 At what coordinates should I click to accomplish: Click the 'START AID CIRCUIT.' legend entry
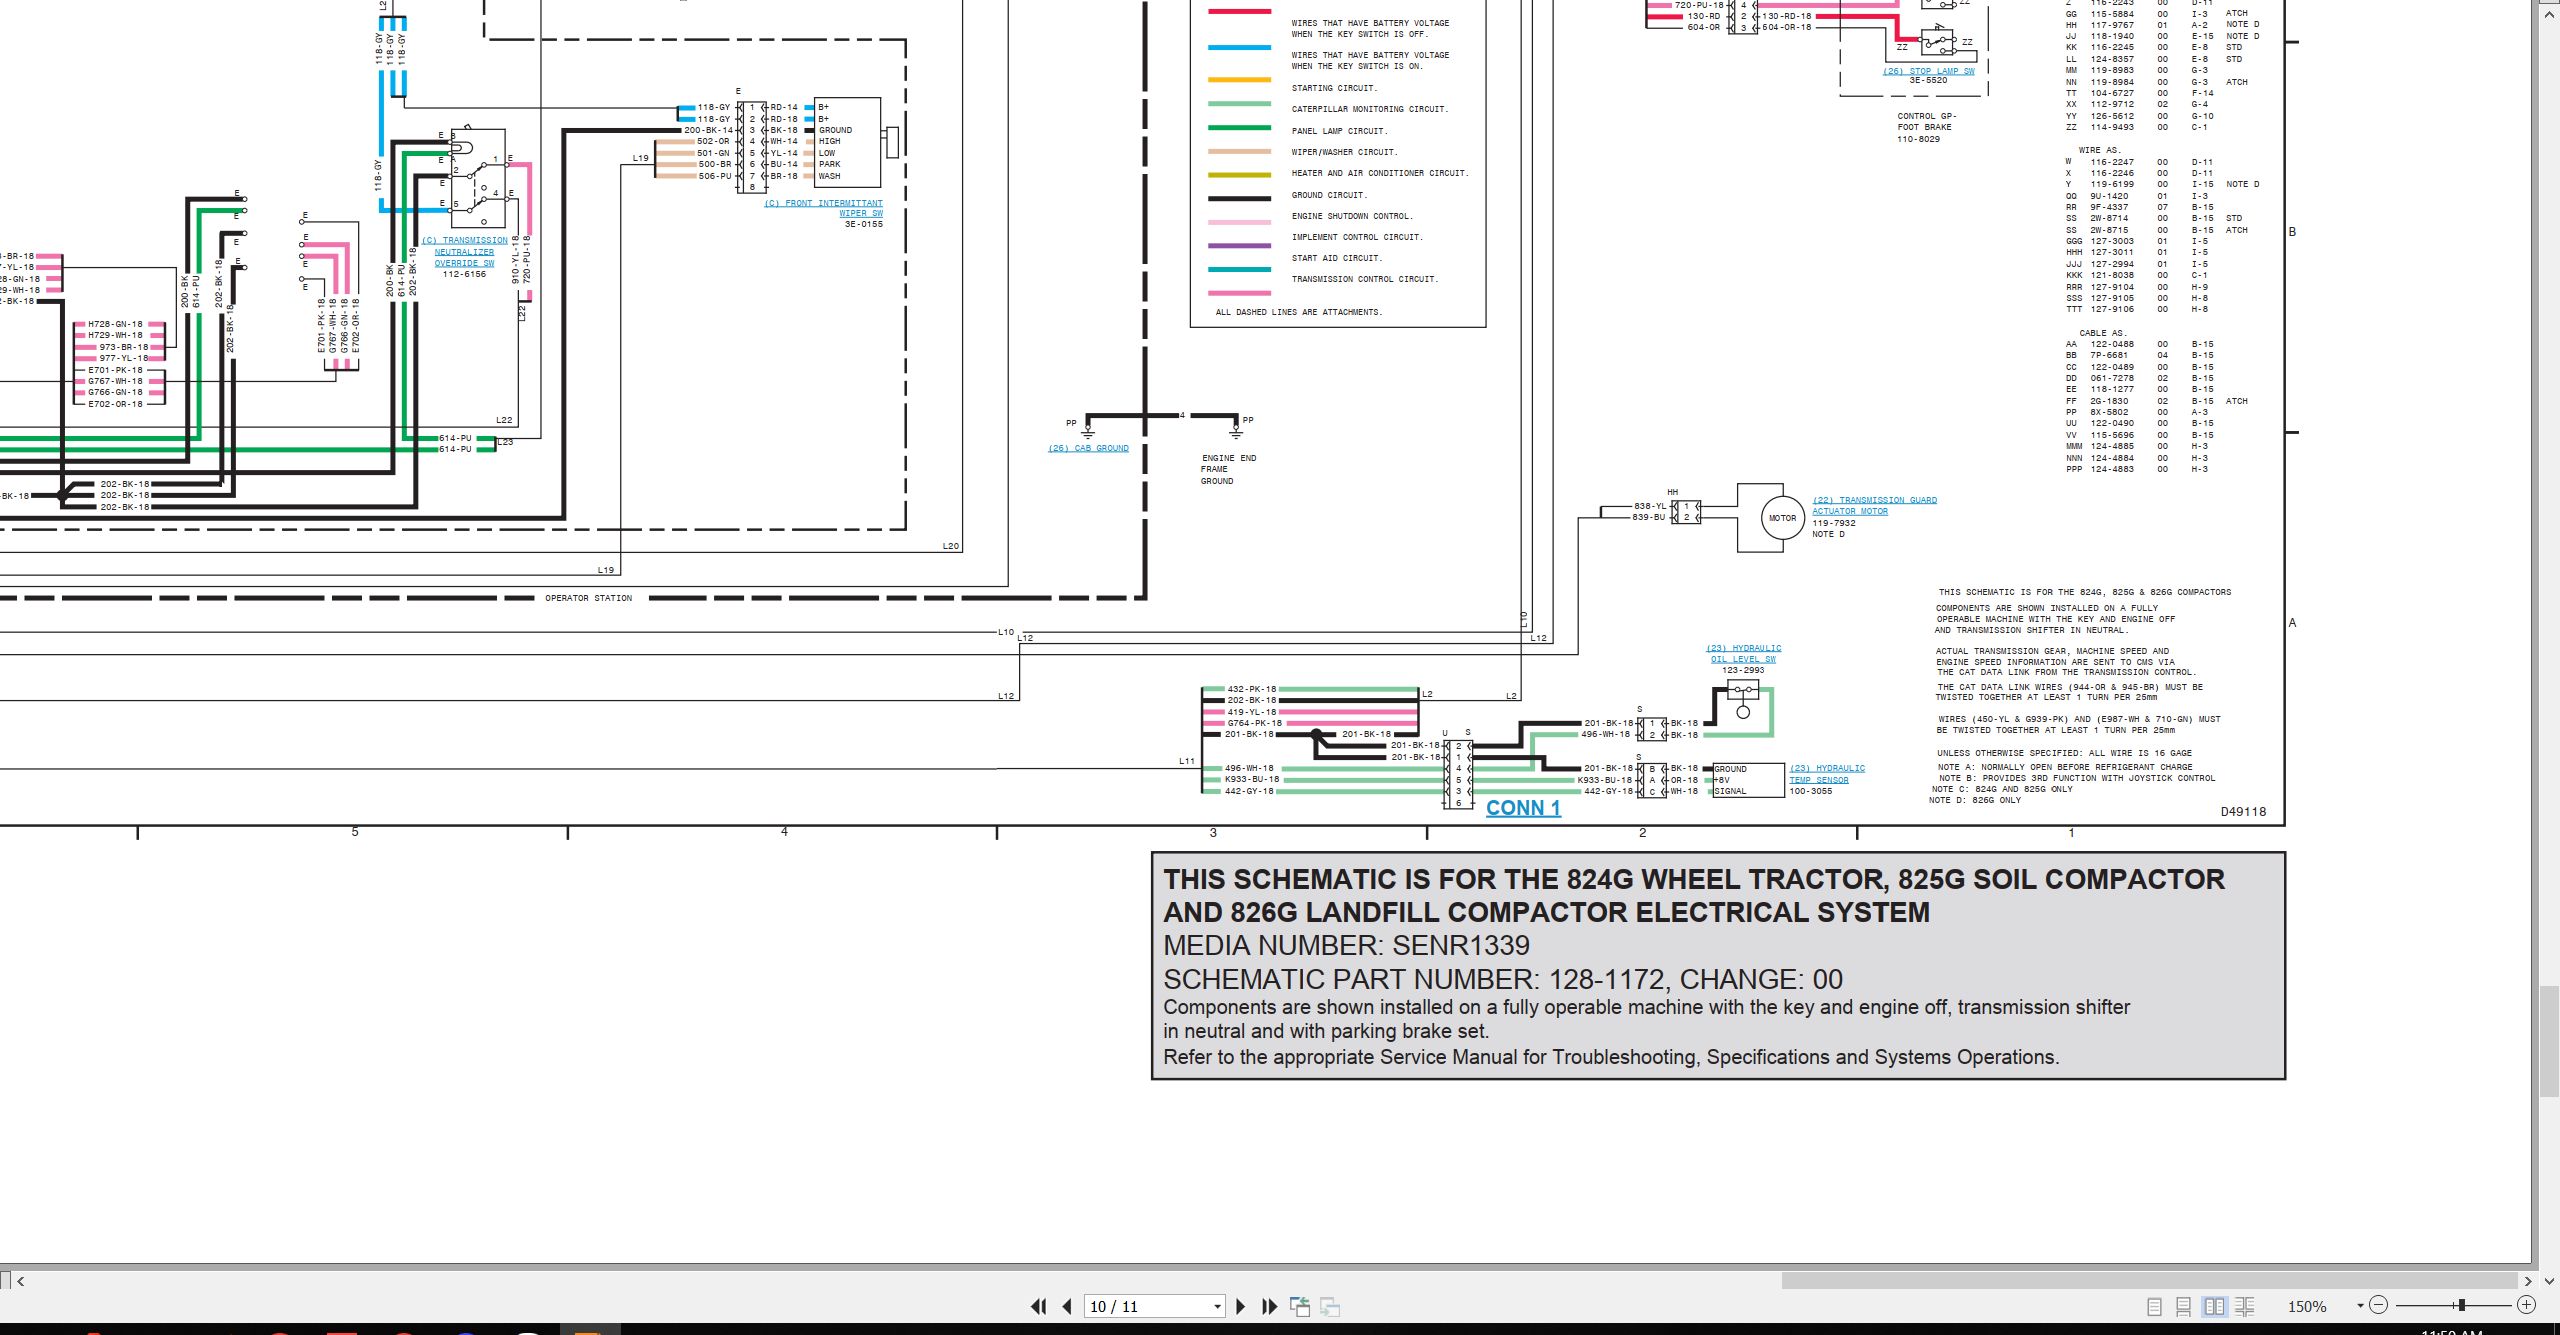click(x=1336, y=258)
